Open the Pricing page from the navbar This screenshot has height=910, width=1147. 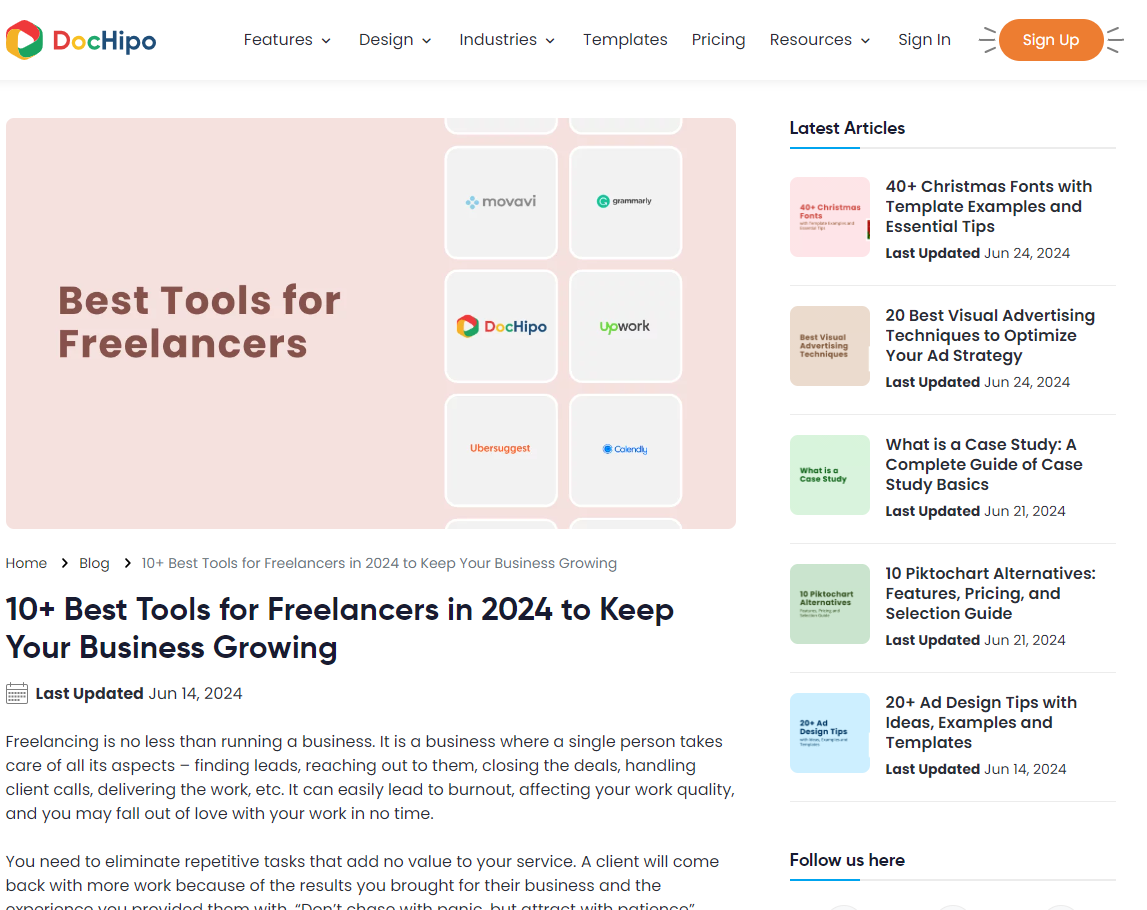pos(718,39)
